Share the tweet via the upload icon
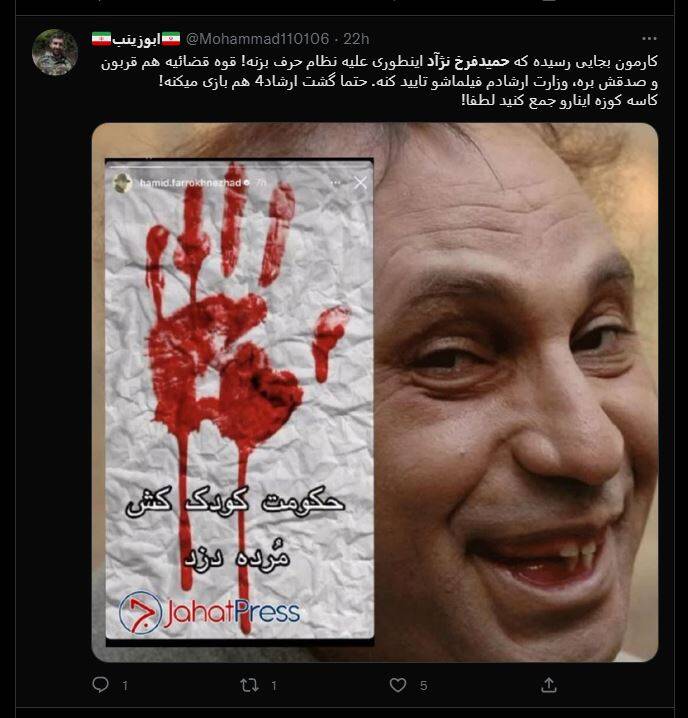The height and width of the screenshot is (718, 688). tap(548, 685)
